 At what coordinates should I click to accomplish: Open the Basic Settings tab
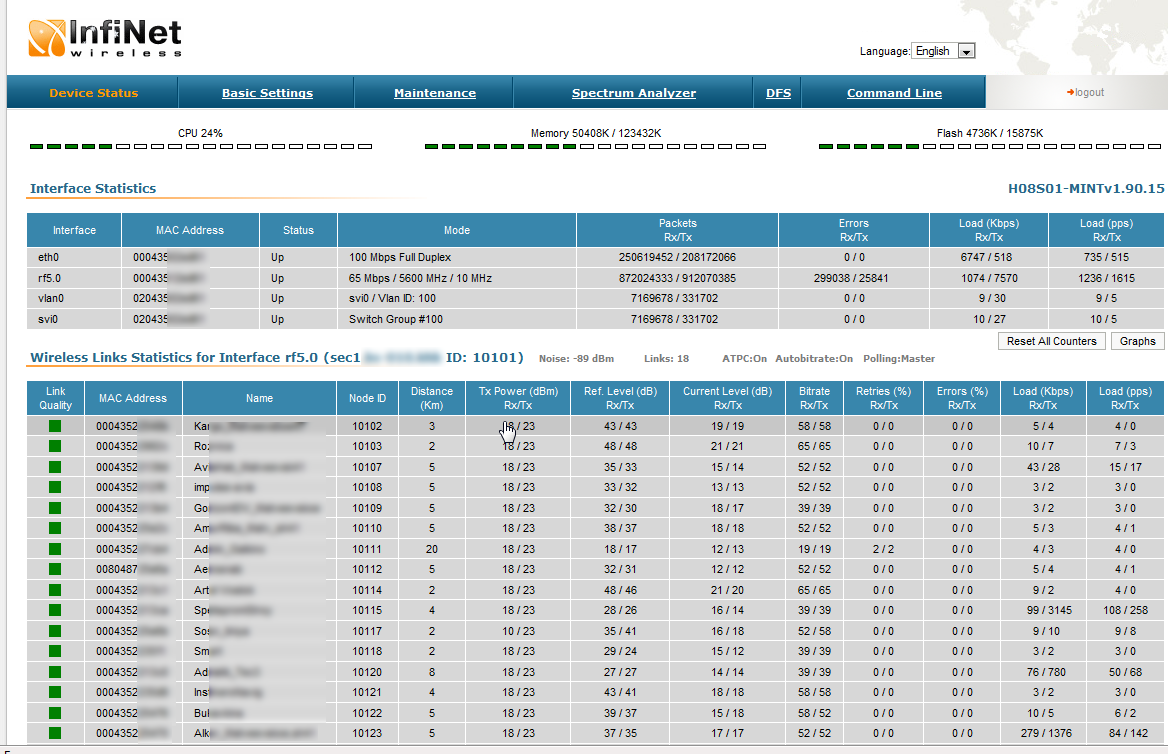pyautogui.click(x=267, y=93)
